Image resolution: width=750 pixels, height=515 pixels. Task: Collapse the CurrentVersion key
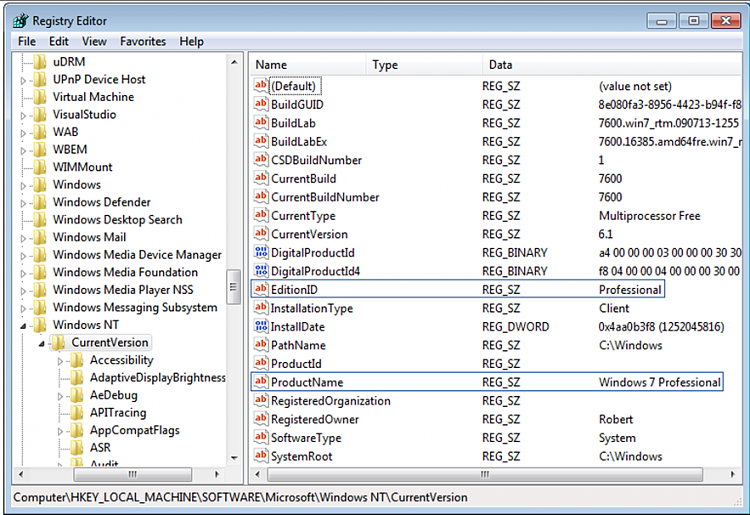[x=42, y=343]
